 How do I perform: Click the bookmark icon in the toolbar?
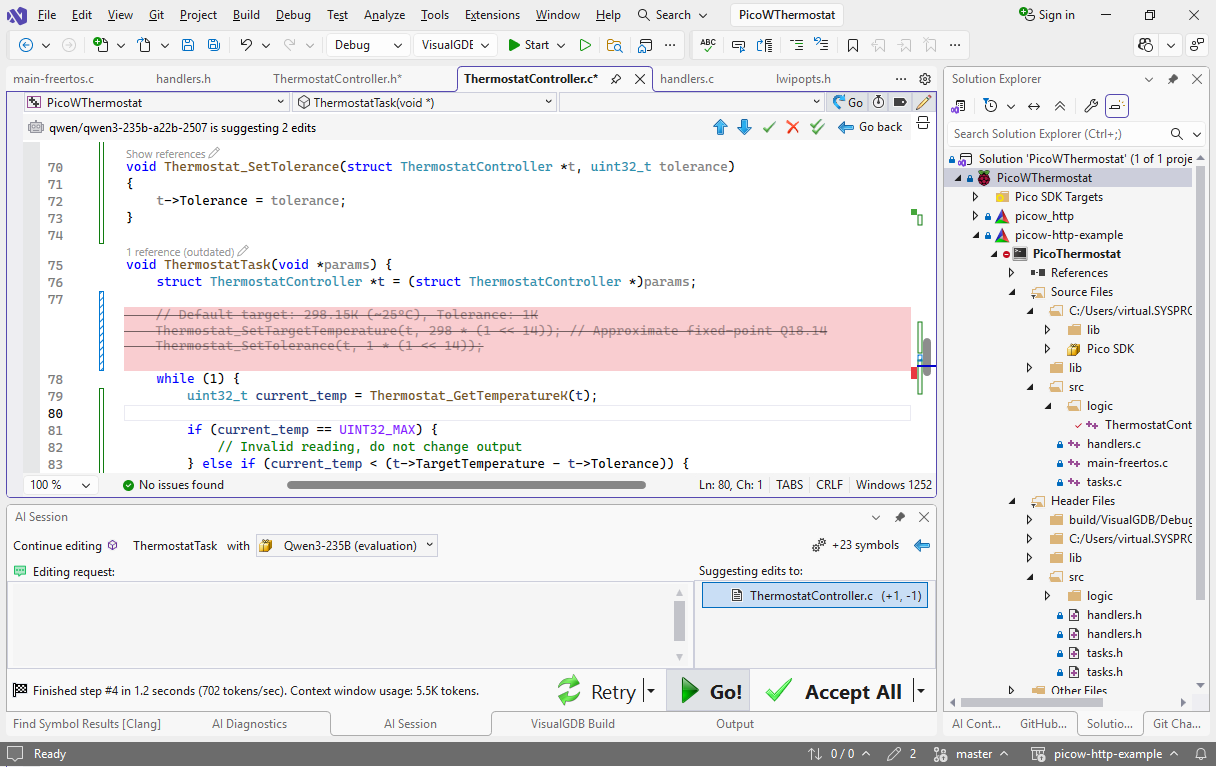[x=853, y=45]
